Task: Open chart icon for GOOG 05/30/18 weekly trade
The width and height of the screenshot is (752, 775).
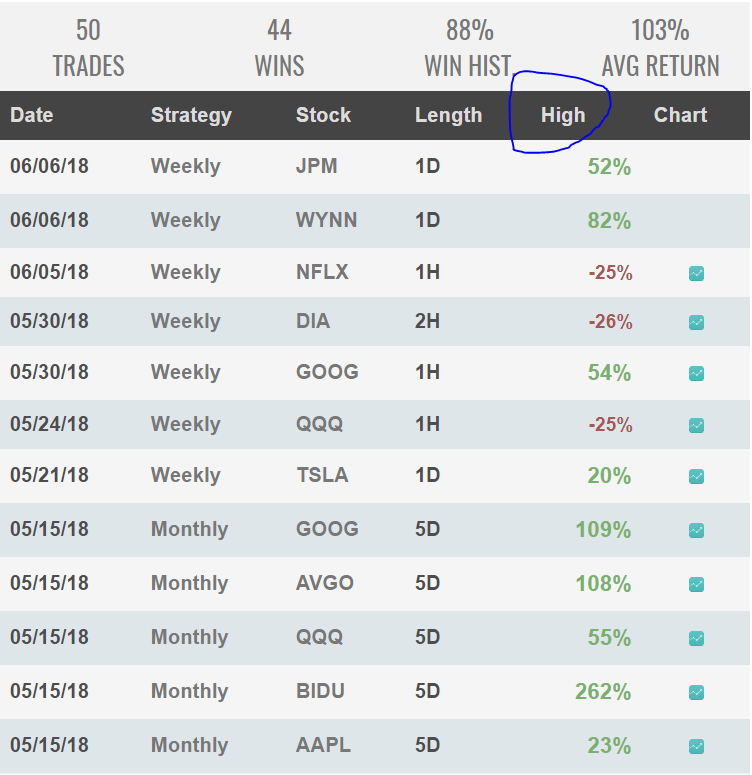Action: (696, 373)
